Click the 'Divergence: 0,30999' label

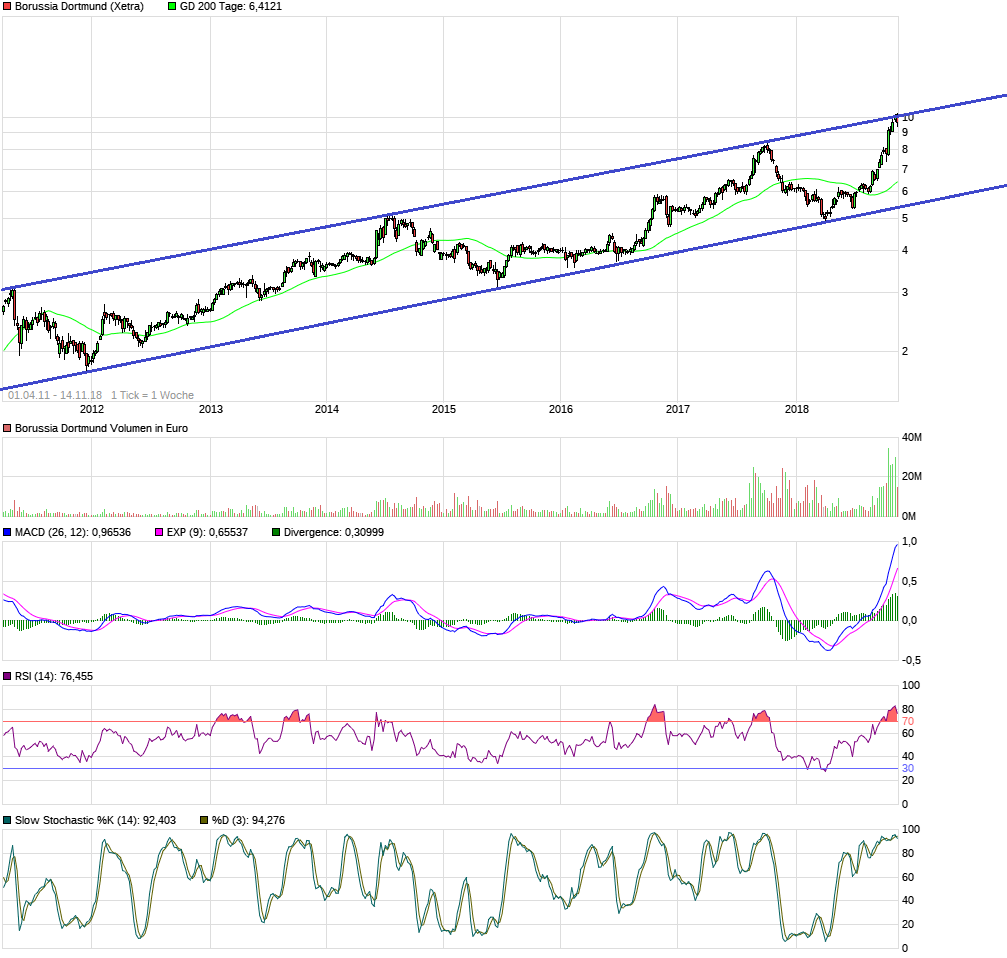(334, 532)
